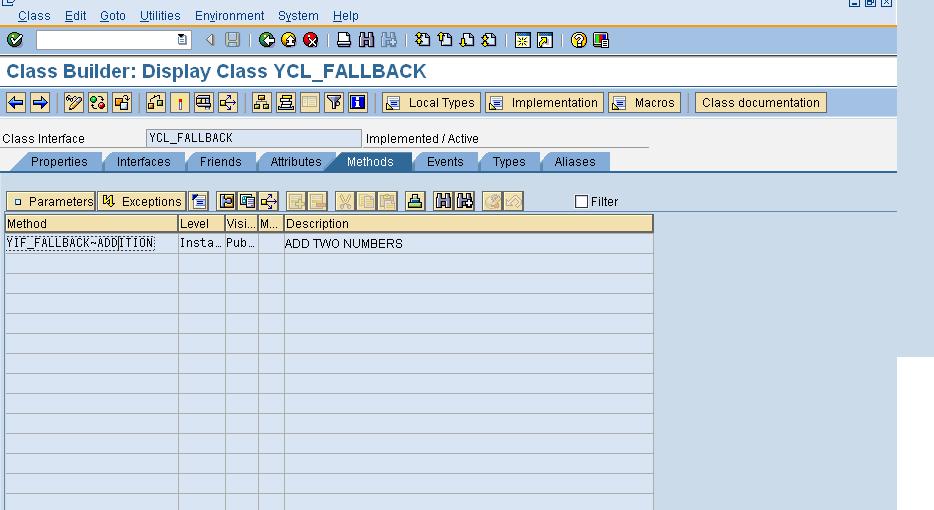Click the Method Definition icon in methods toolbar
Viewport: 934px width, 510px height.
[x=247, y=201]
